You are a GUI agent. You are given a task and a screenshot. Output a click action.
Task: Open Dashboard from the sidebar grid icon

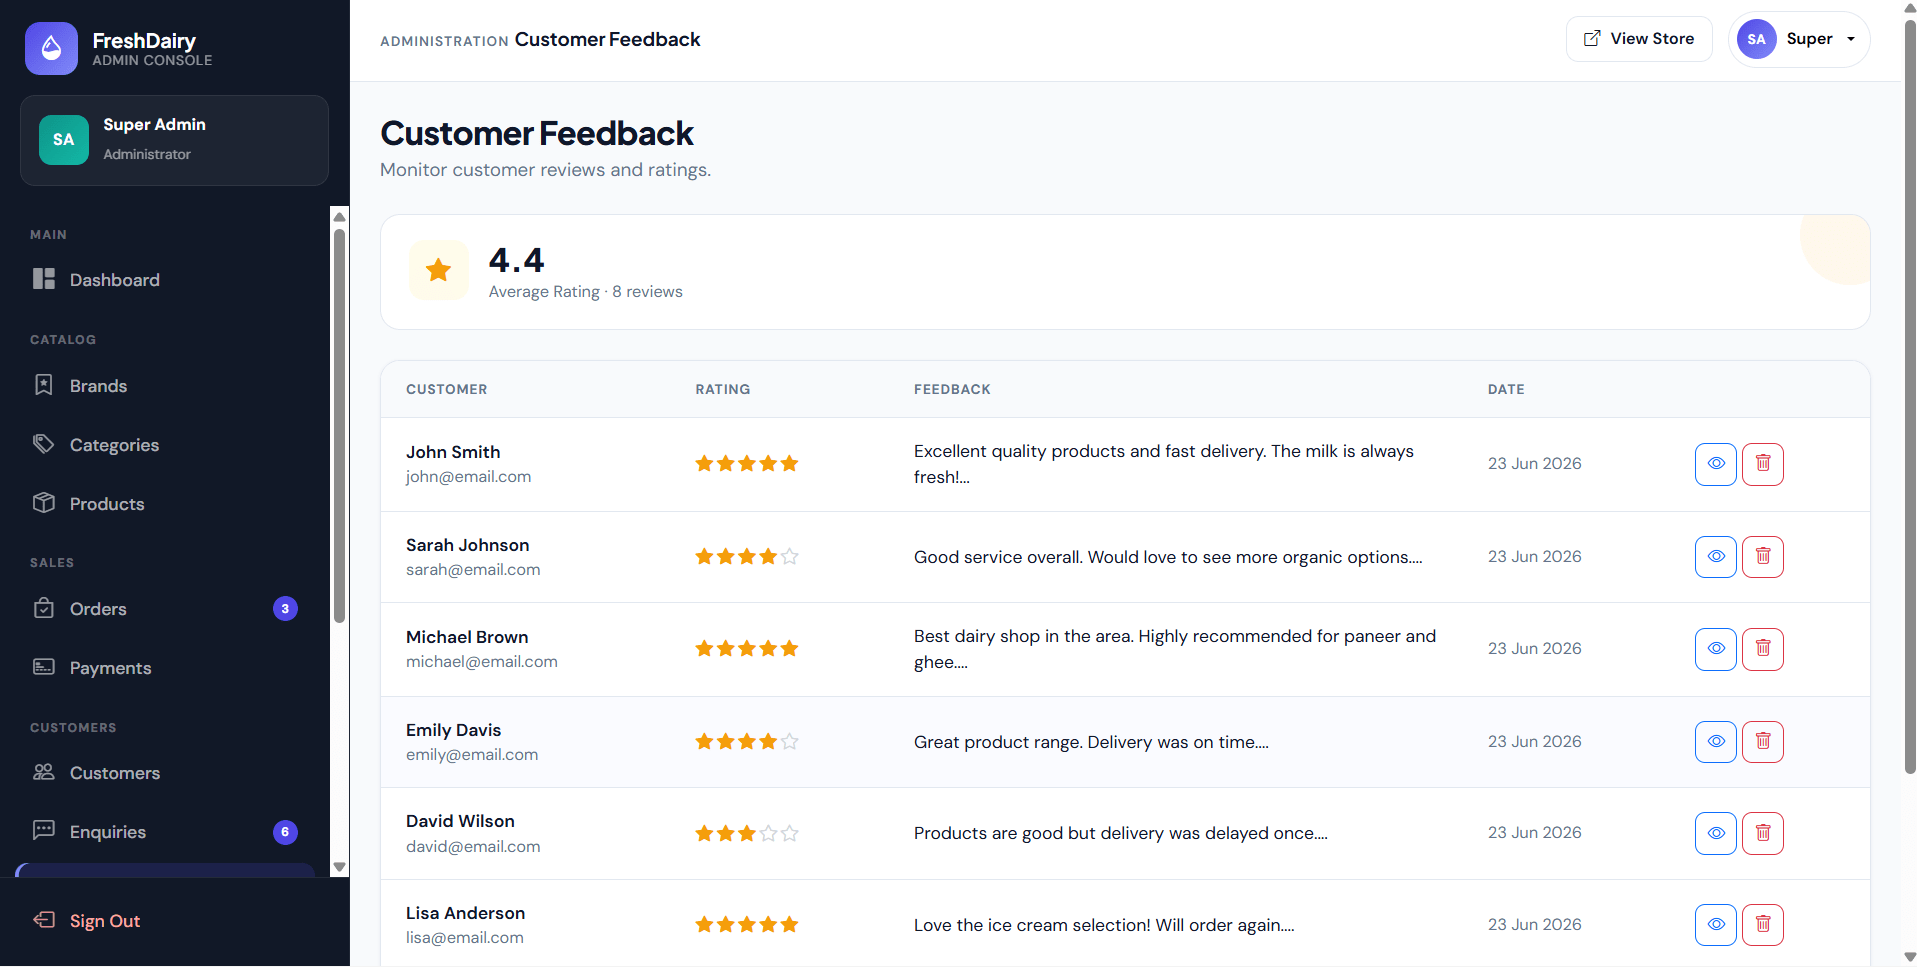[44, 279]
